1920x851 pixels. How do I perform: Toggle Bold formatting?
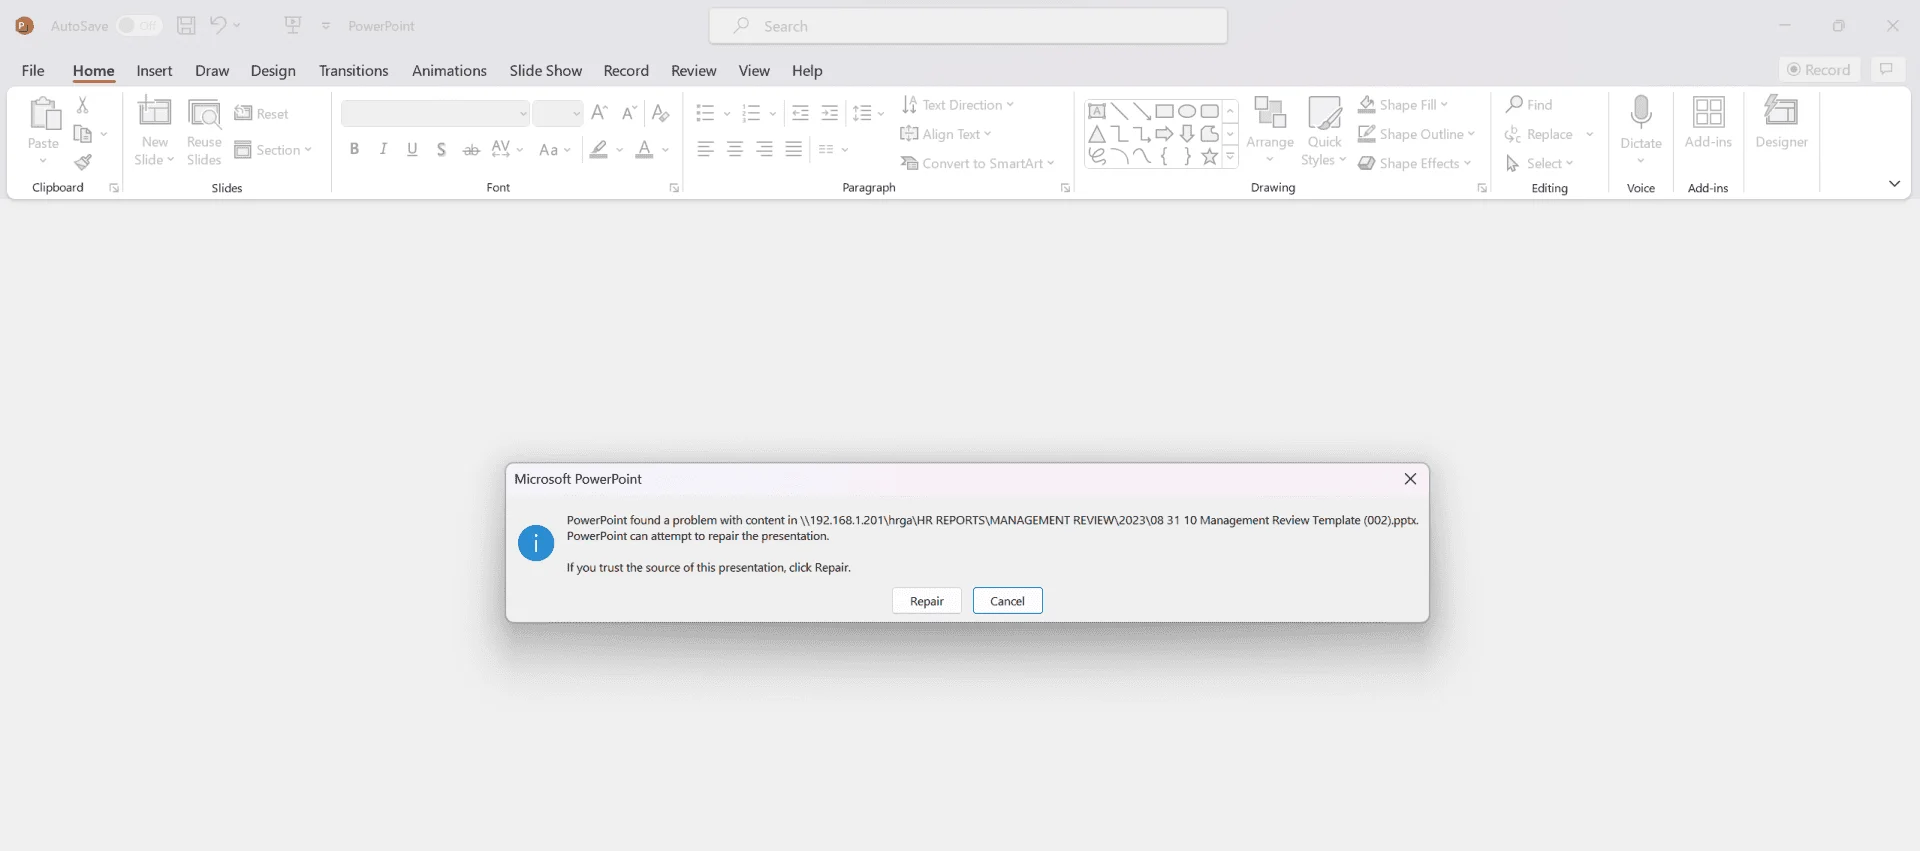tap(354, 150)
